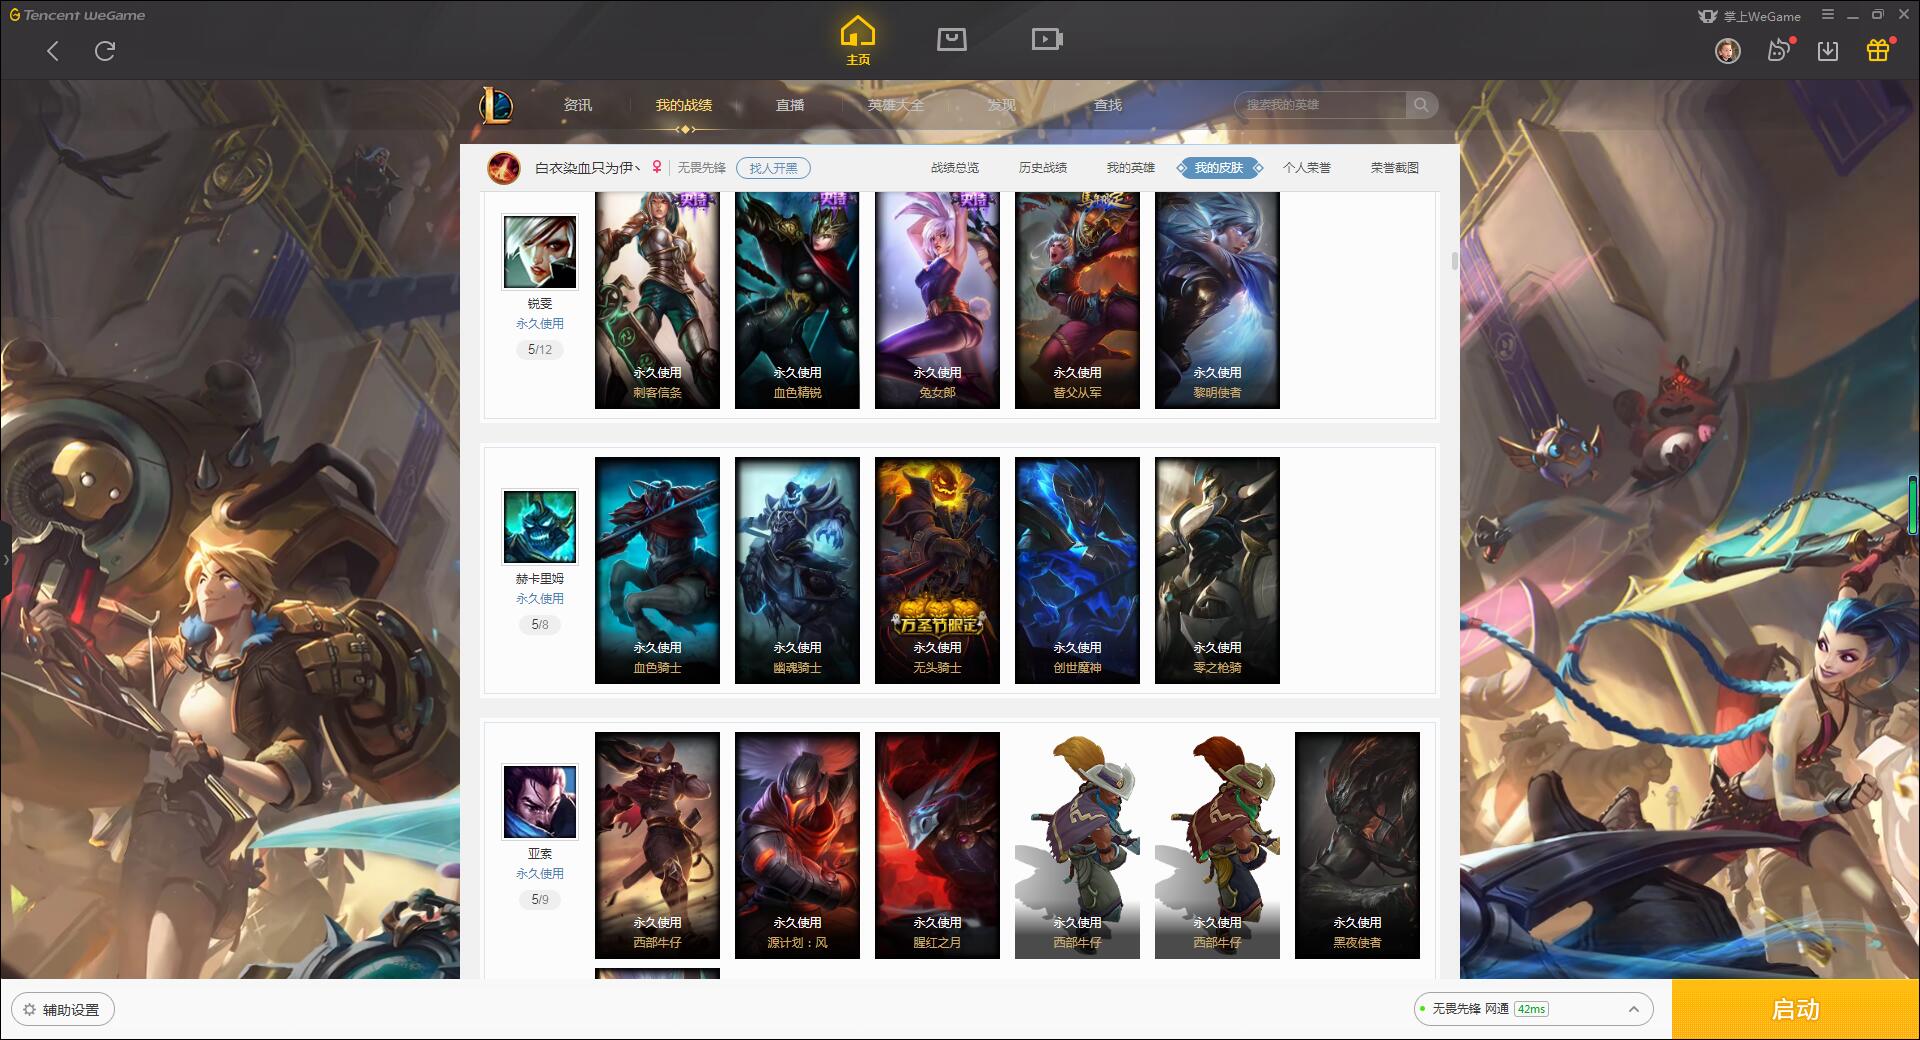
Task: Switch to the 查找 tab
Action: [x=1108, y=105]
